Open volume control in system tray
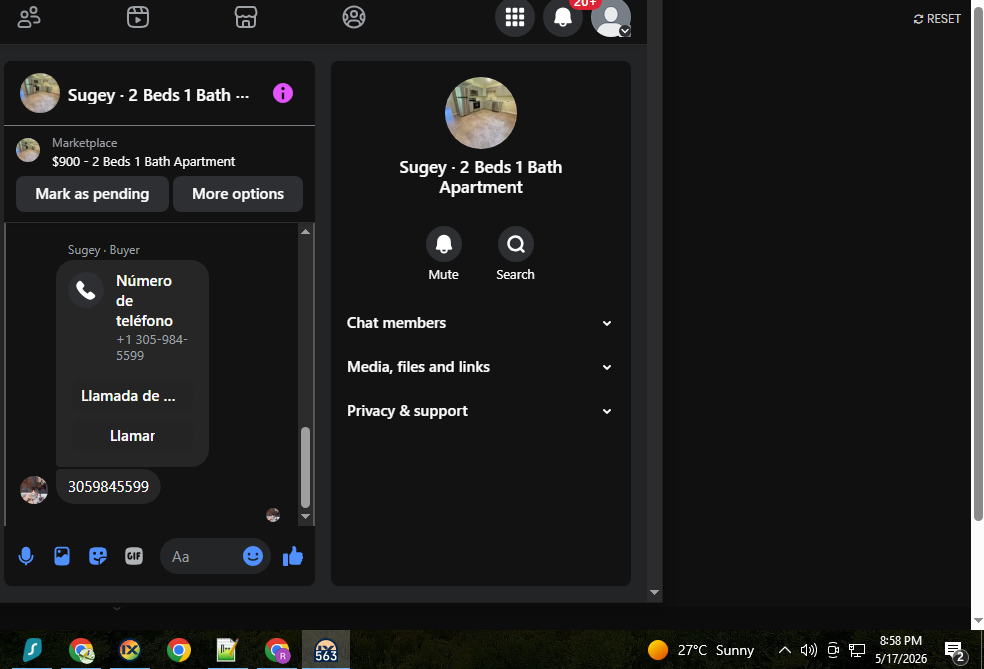The image size is (984, 669). pos(808,650)
